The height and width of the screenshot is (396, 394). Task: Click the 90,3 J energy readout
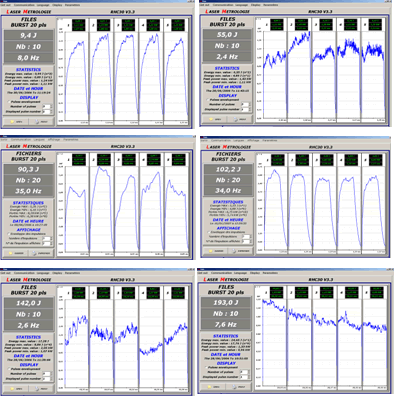(29, 169)
